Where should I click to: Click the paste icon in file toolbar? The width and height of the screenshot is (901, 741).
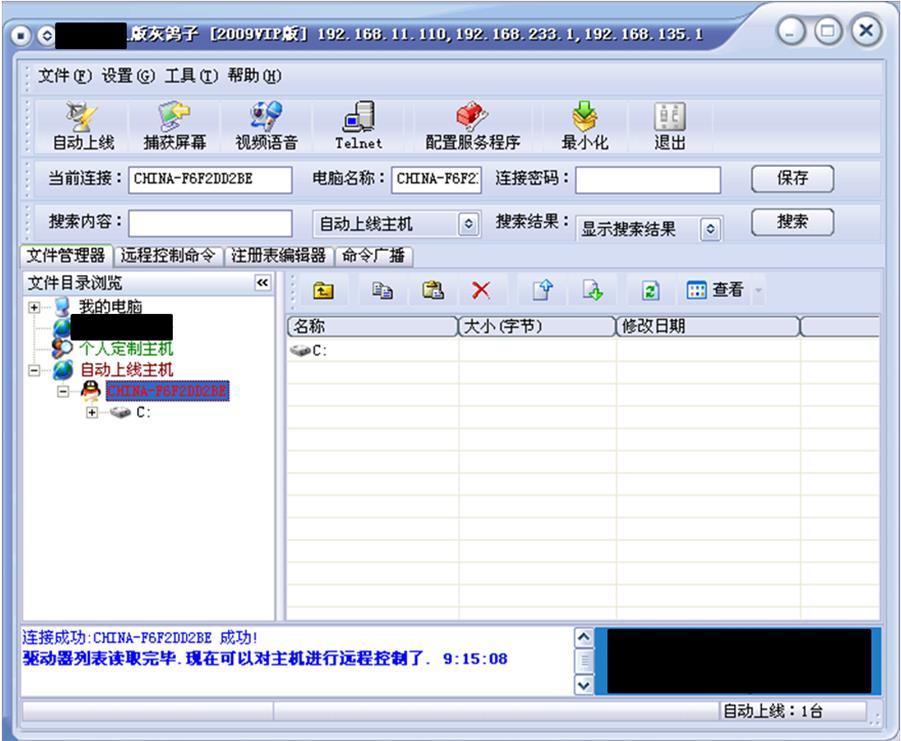[x=432, y=289]
